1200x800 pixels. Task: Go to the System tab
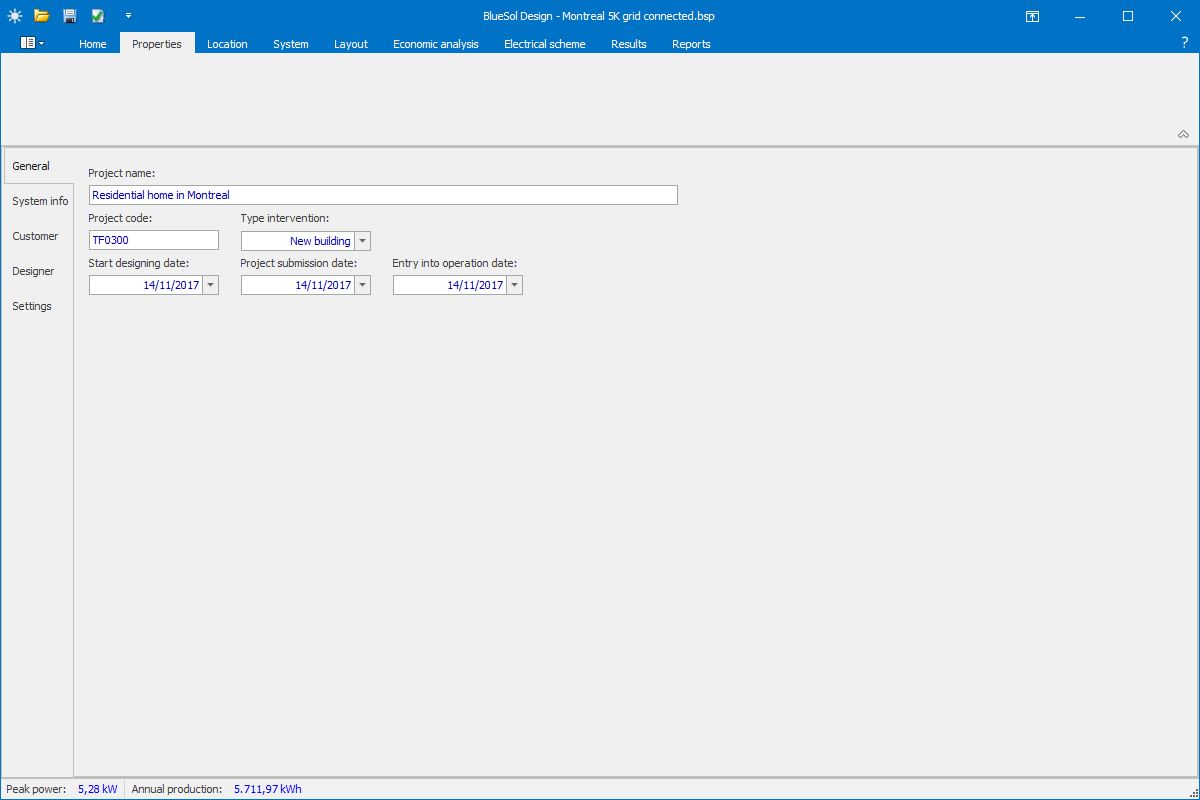[x=291, y=44]
